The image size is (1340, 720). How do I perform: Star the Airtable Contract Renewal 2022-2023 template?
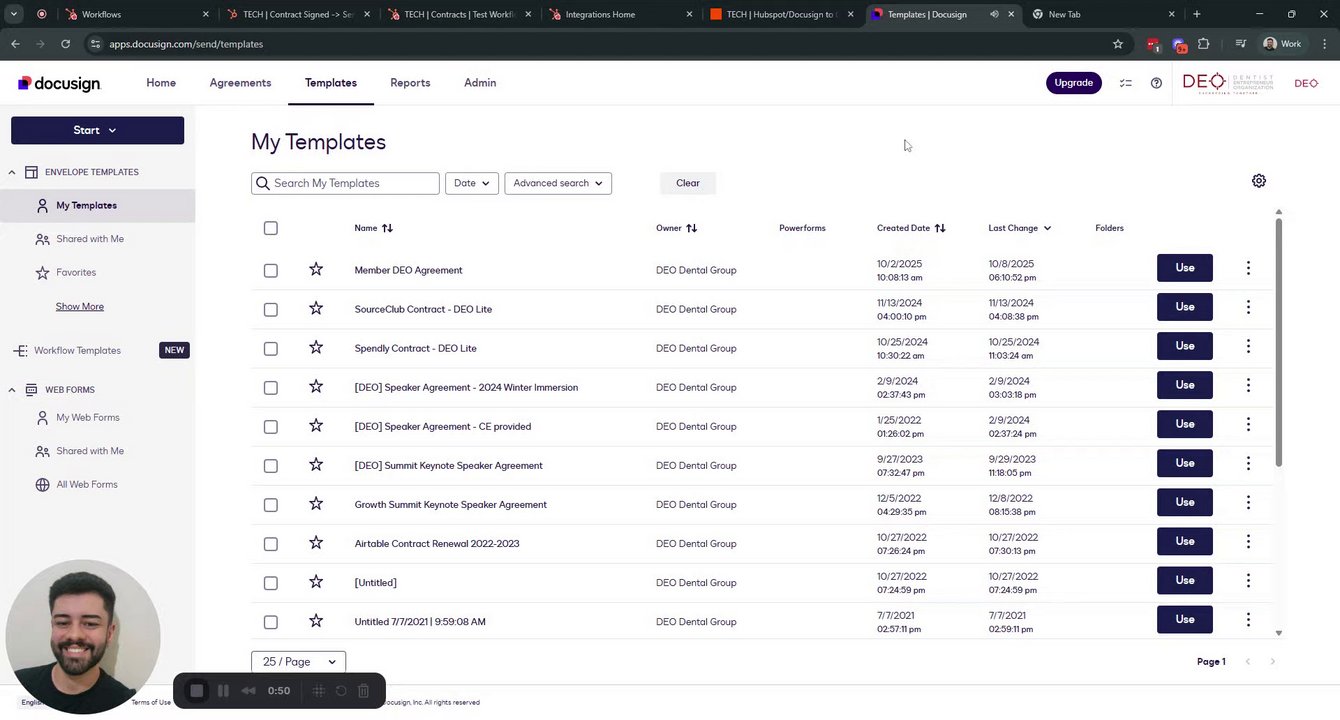(316, 542)
